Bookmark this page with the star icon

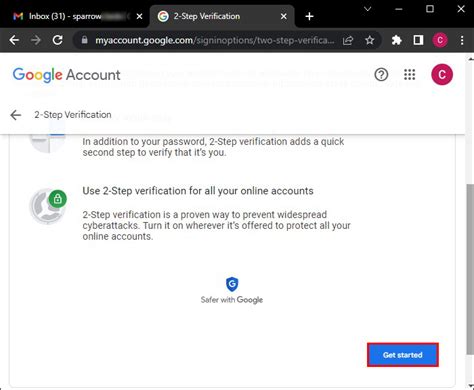pos(369,40)
